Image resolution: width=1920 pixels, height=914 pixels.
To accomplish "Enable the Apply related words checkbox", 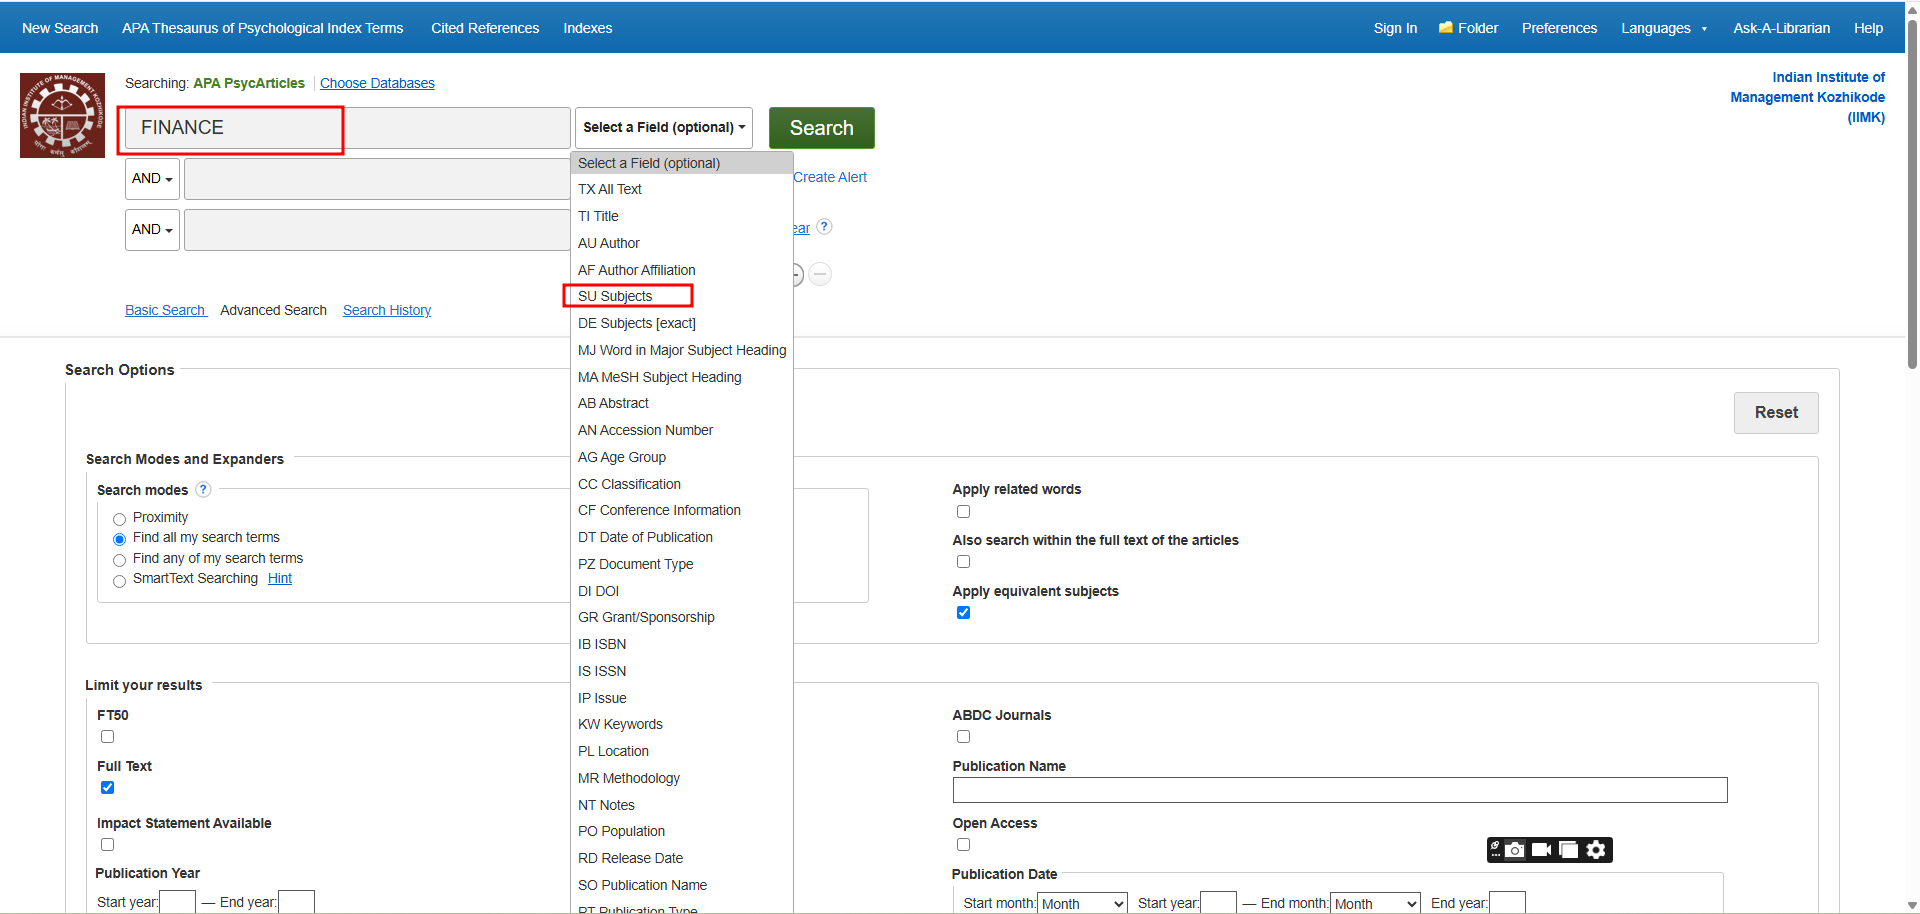I will pos(963,512).
